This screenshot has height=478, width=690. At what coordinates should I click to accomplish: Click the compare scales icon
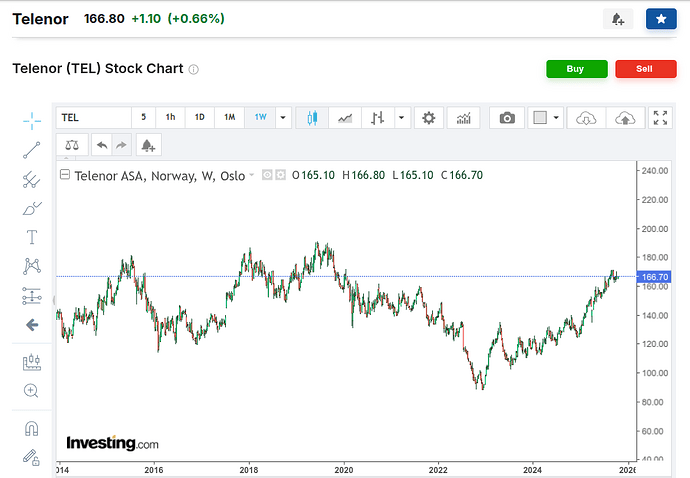click(x=72, y=145)
